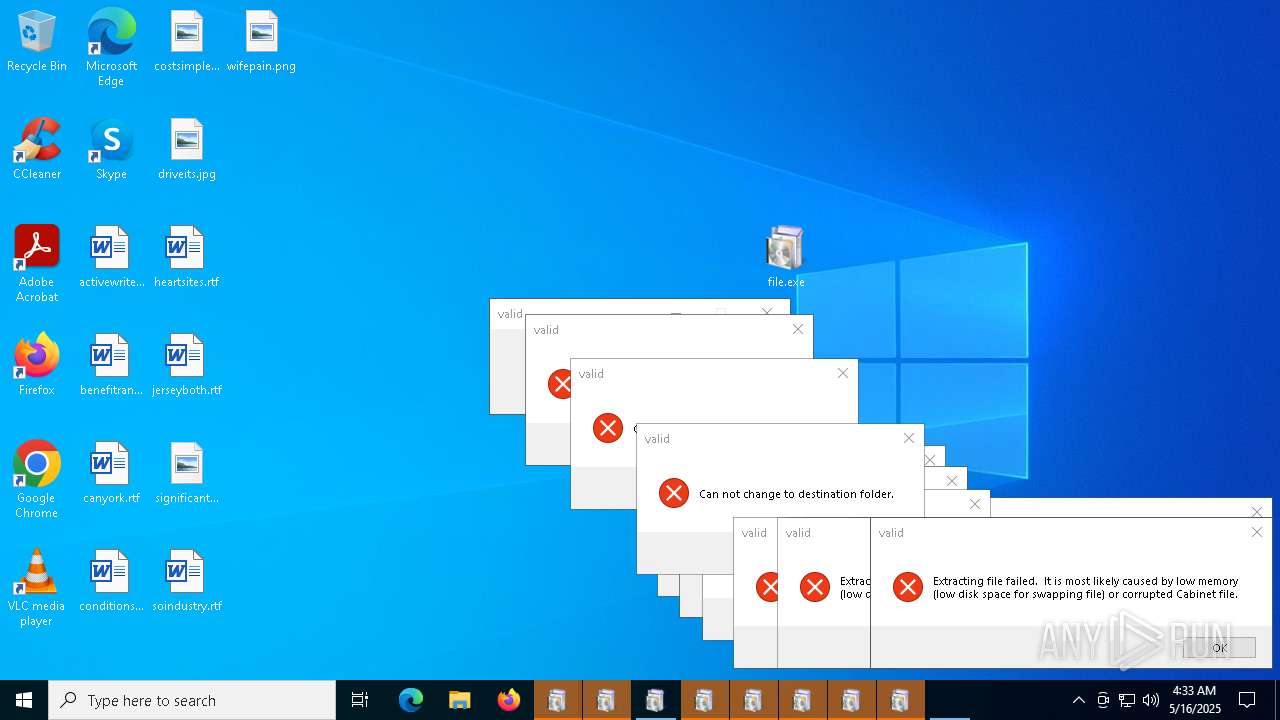Select the VLC media player shortcut
Image resolution: width=1280 pixels, height=720 pixels.
[x=37, y=588]
